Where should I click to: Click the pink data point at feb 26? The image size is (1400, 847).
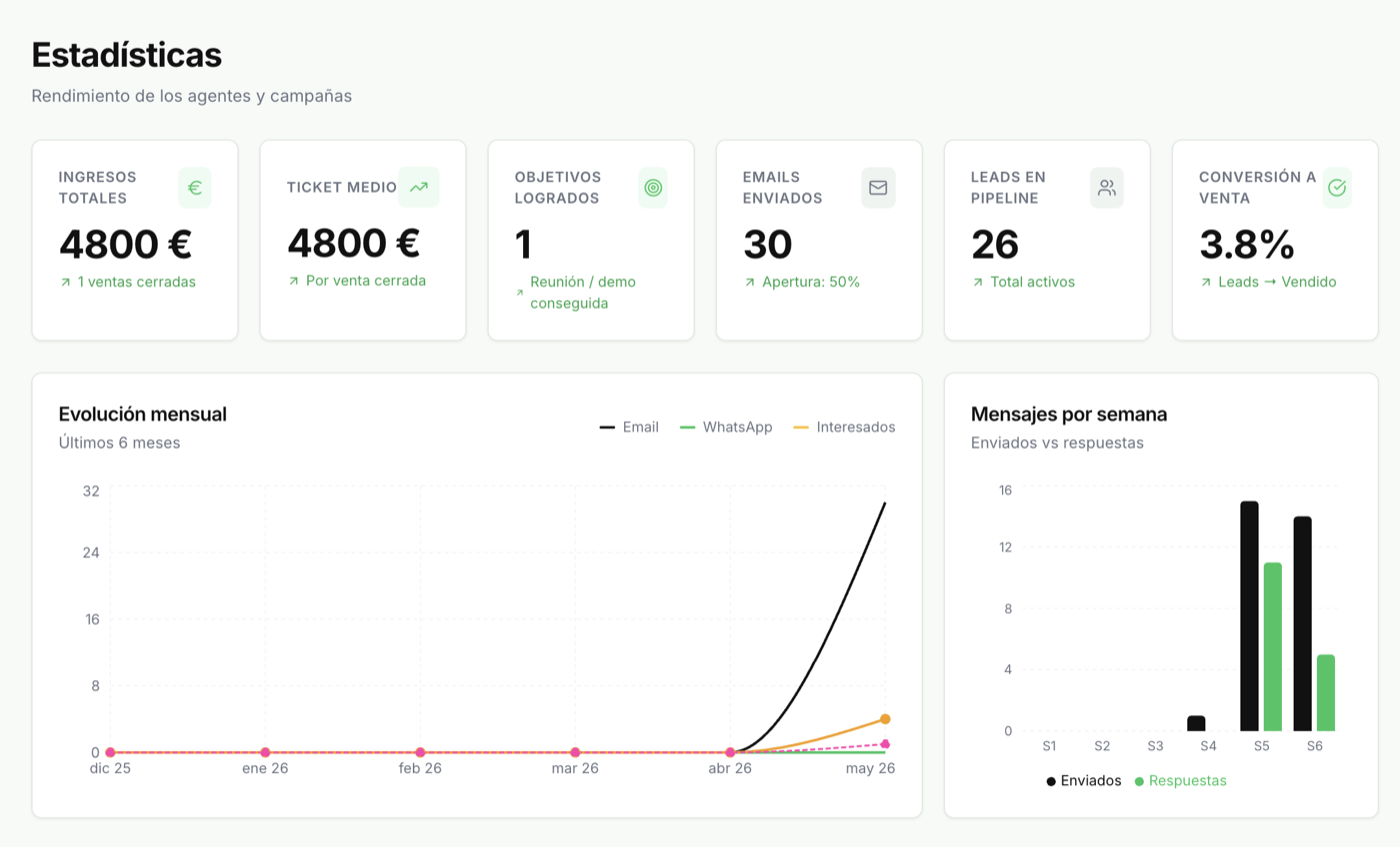pyautogui.click(x=420, y=752)
